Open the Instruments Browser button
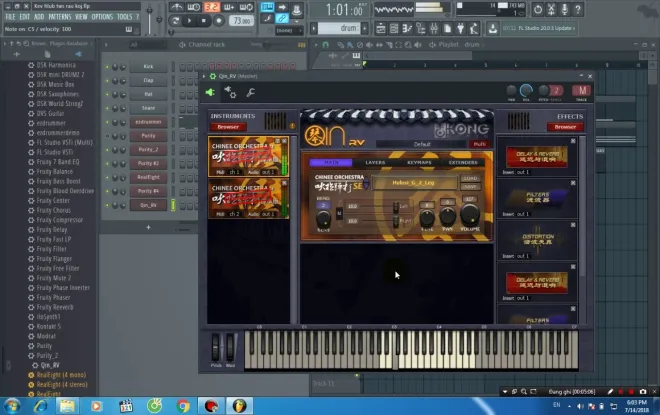Screen dimensions: 660x415 (x=228, y=127)
